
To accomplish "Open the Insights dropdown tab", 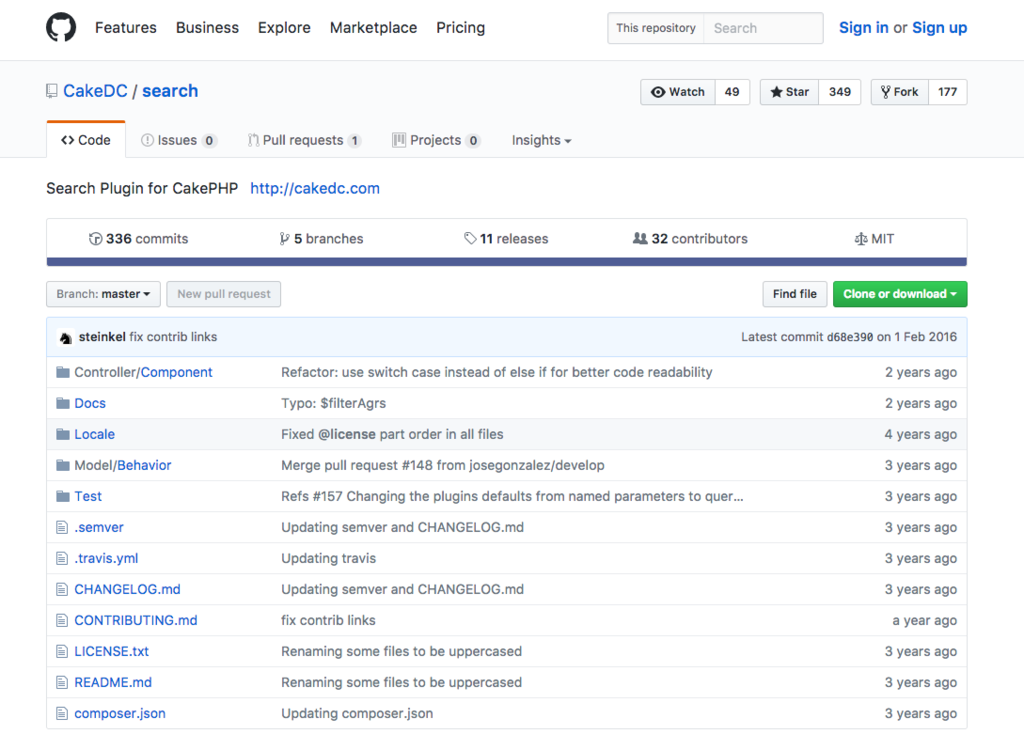I will [541, 140].
